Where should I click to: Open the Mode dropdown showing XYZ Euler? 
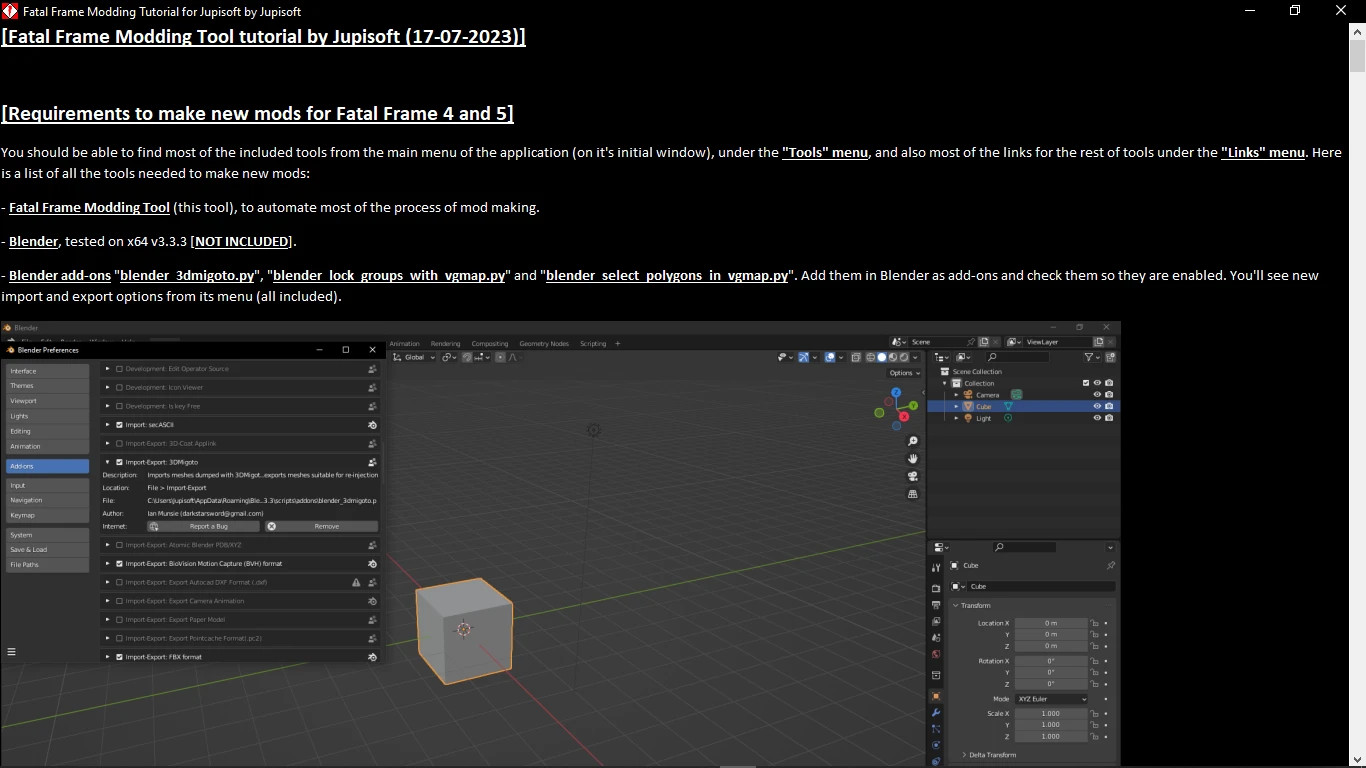click(x=1051, y=698)
